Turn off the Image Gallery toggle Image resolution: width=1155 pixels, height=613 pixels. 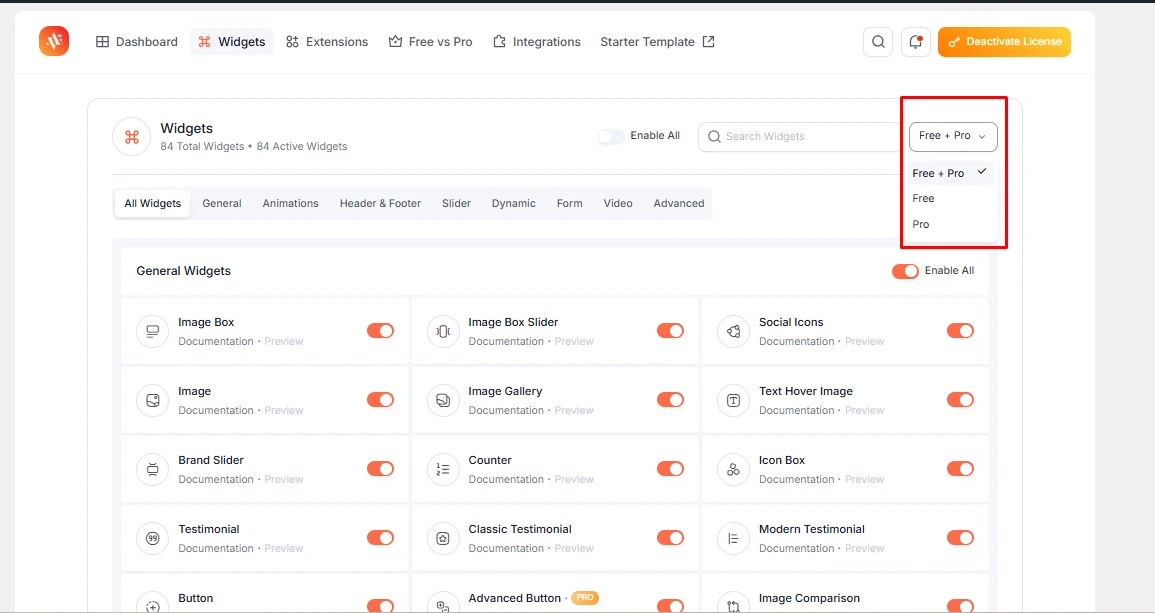click(670, 399)
